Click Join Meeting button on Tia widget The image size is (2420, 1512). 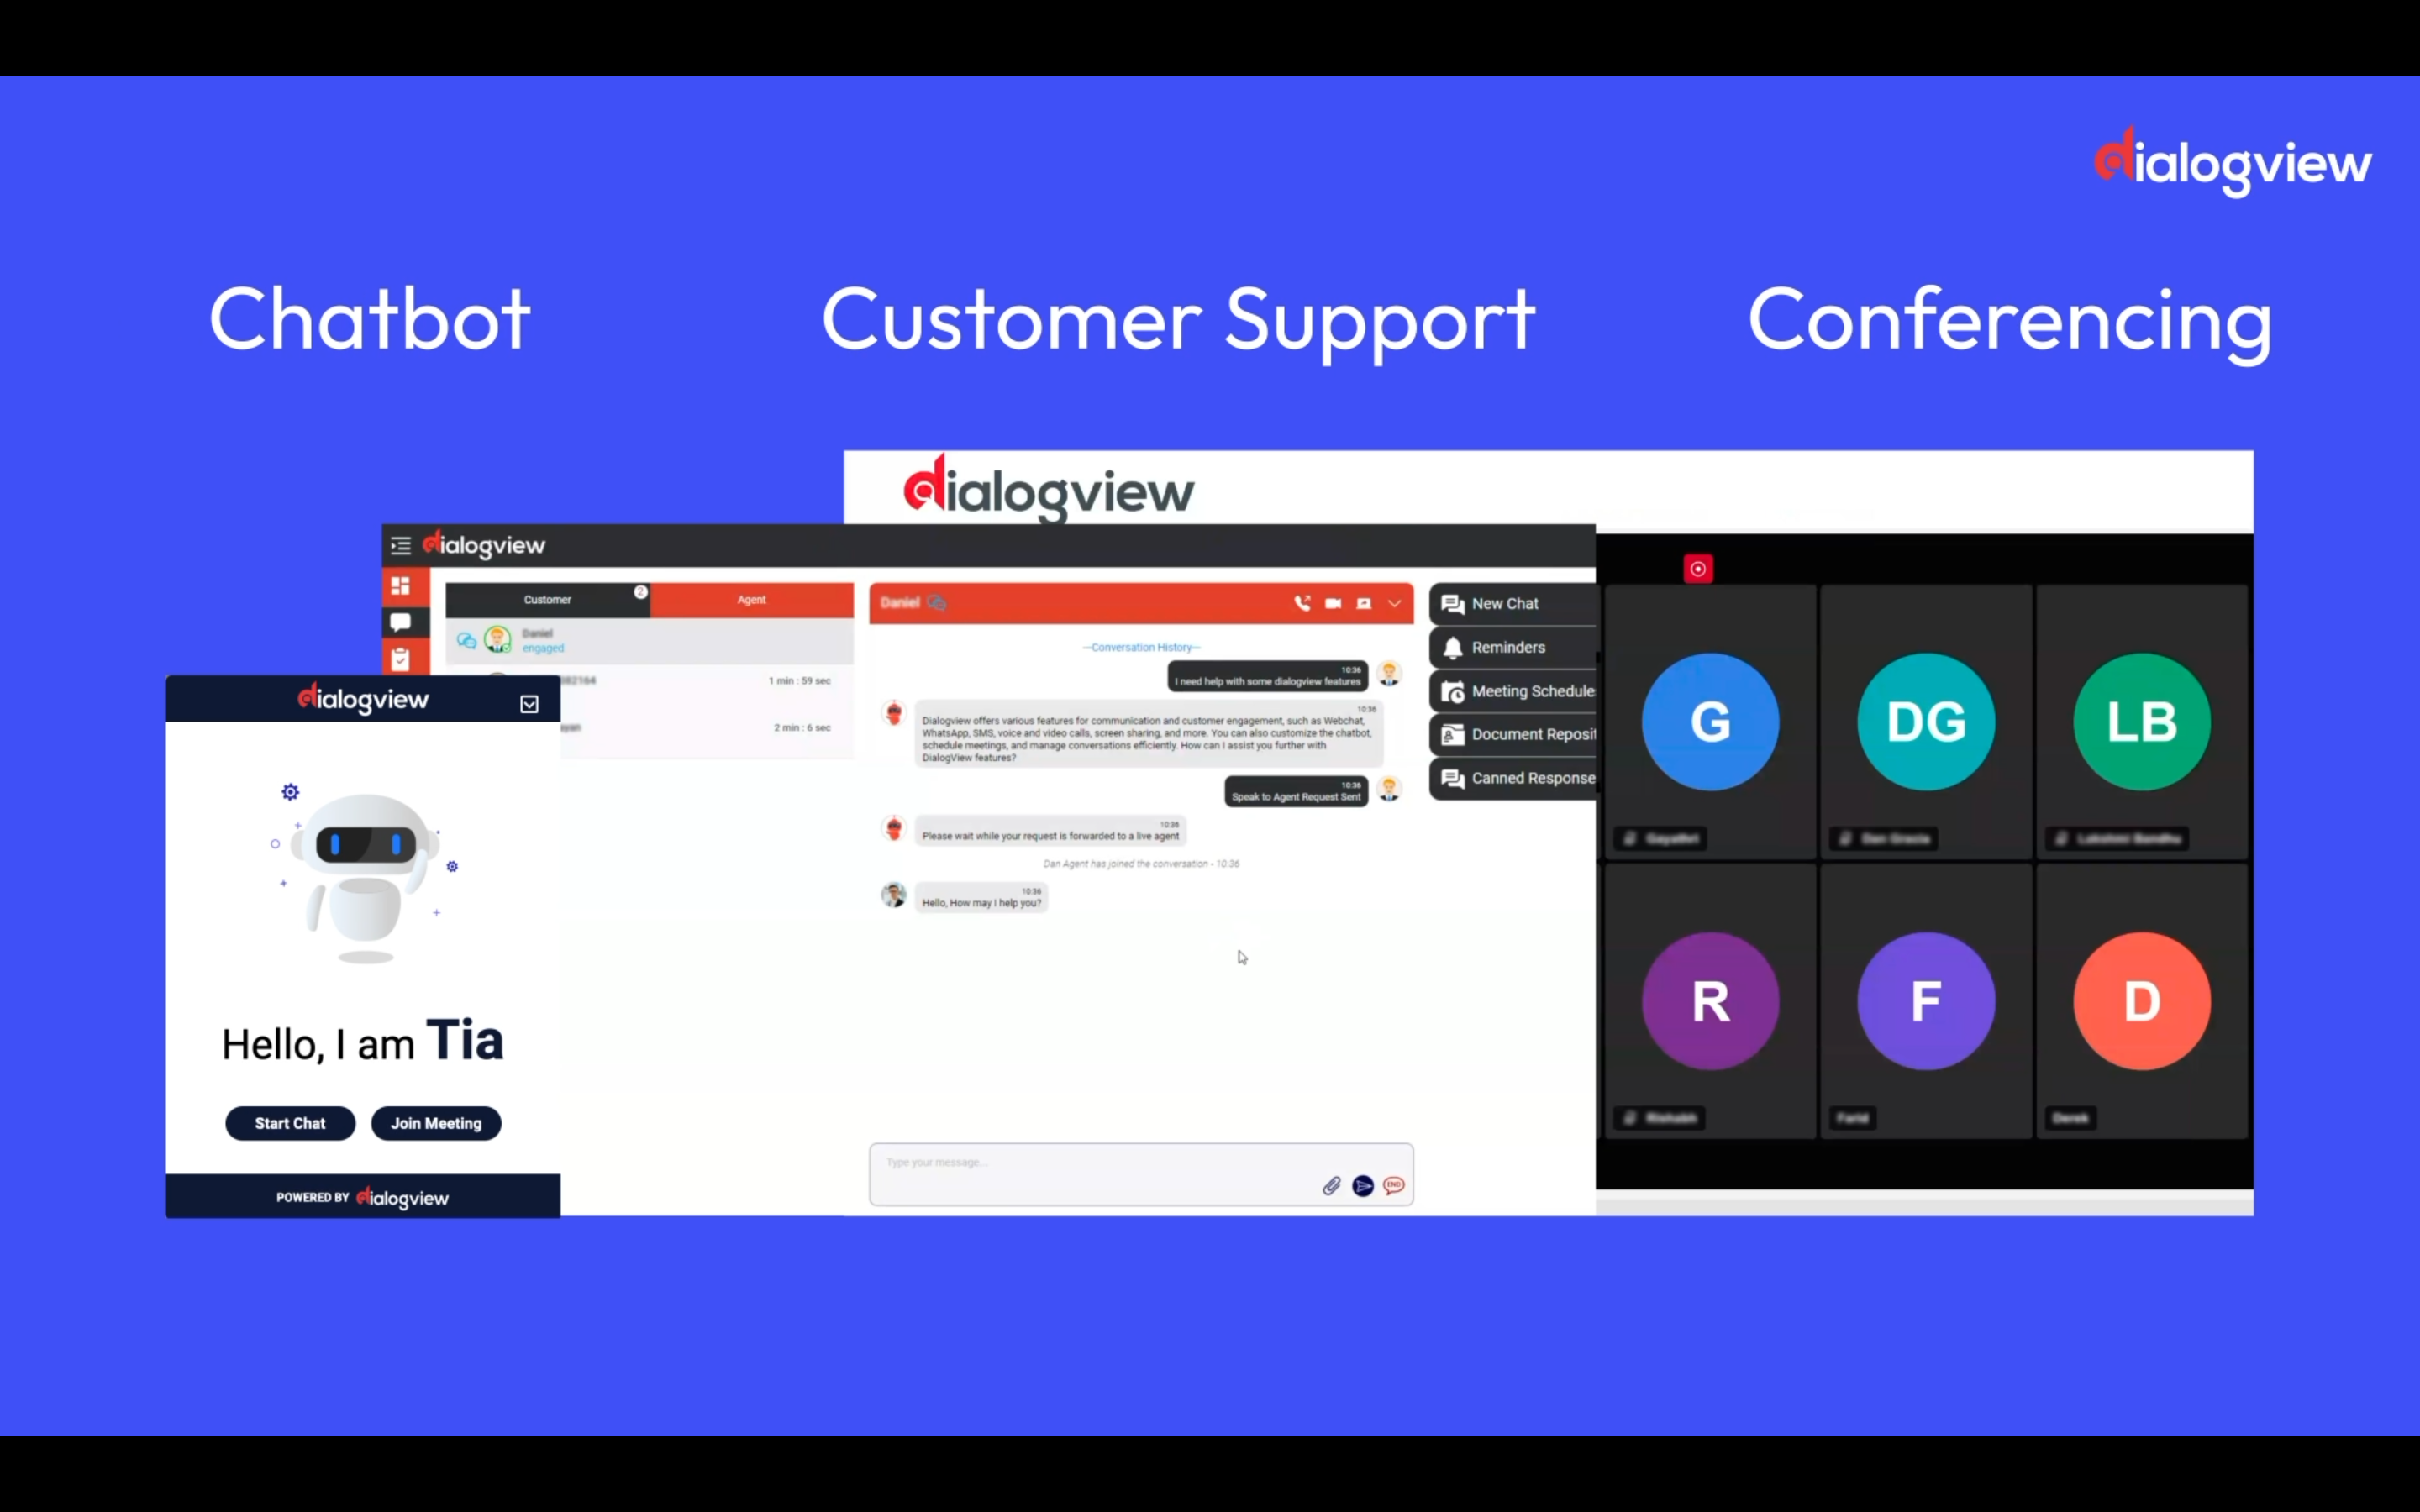pyautogui.click(x=437, y=1121)
